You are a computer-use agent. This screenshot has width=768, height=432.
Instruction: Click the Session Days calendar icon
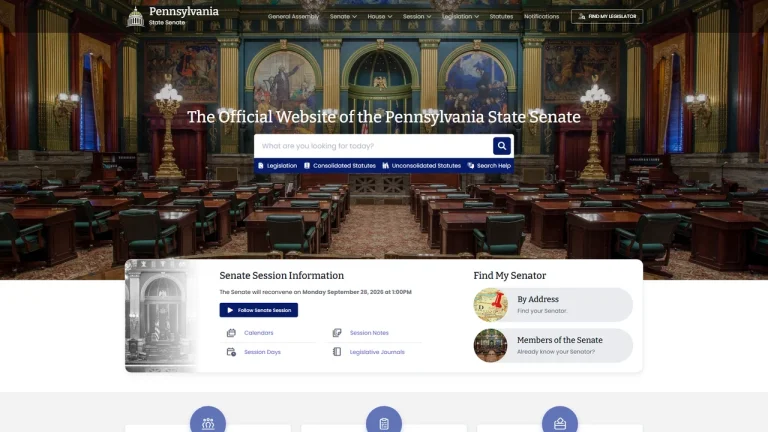click(x=231, y=352)
